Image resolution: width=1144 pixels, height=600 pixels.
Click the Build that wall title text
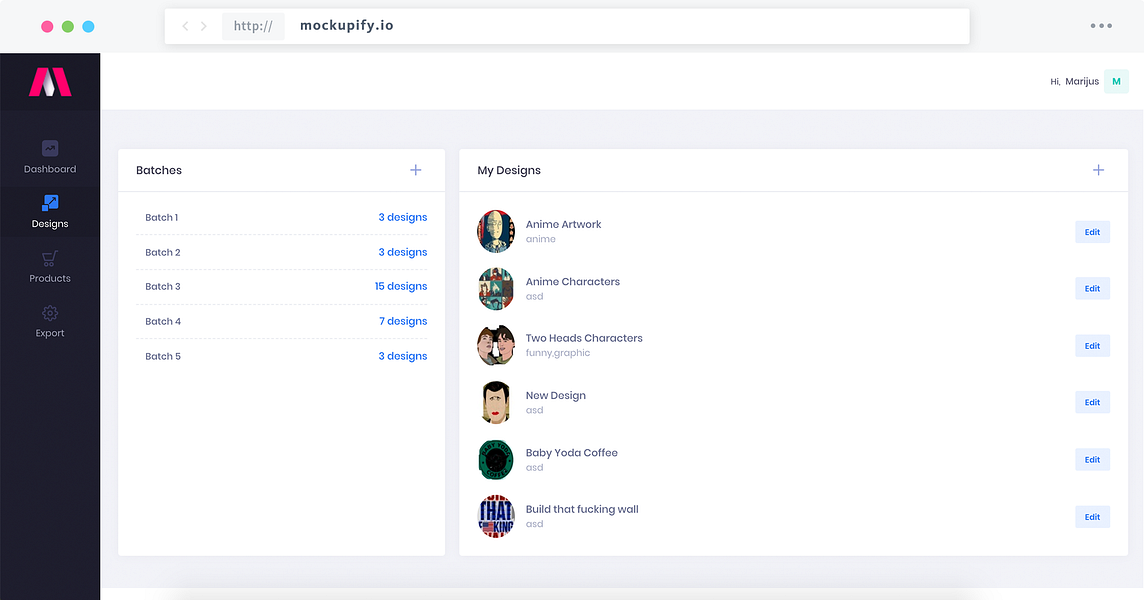[x=581, y=509]
